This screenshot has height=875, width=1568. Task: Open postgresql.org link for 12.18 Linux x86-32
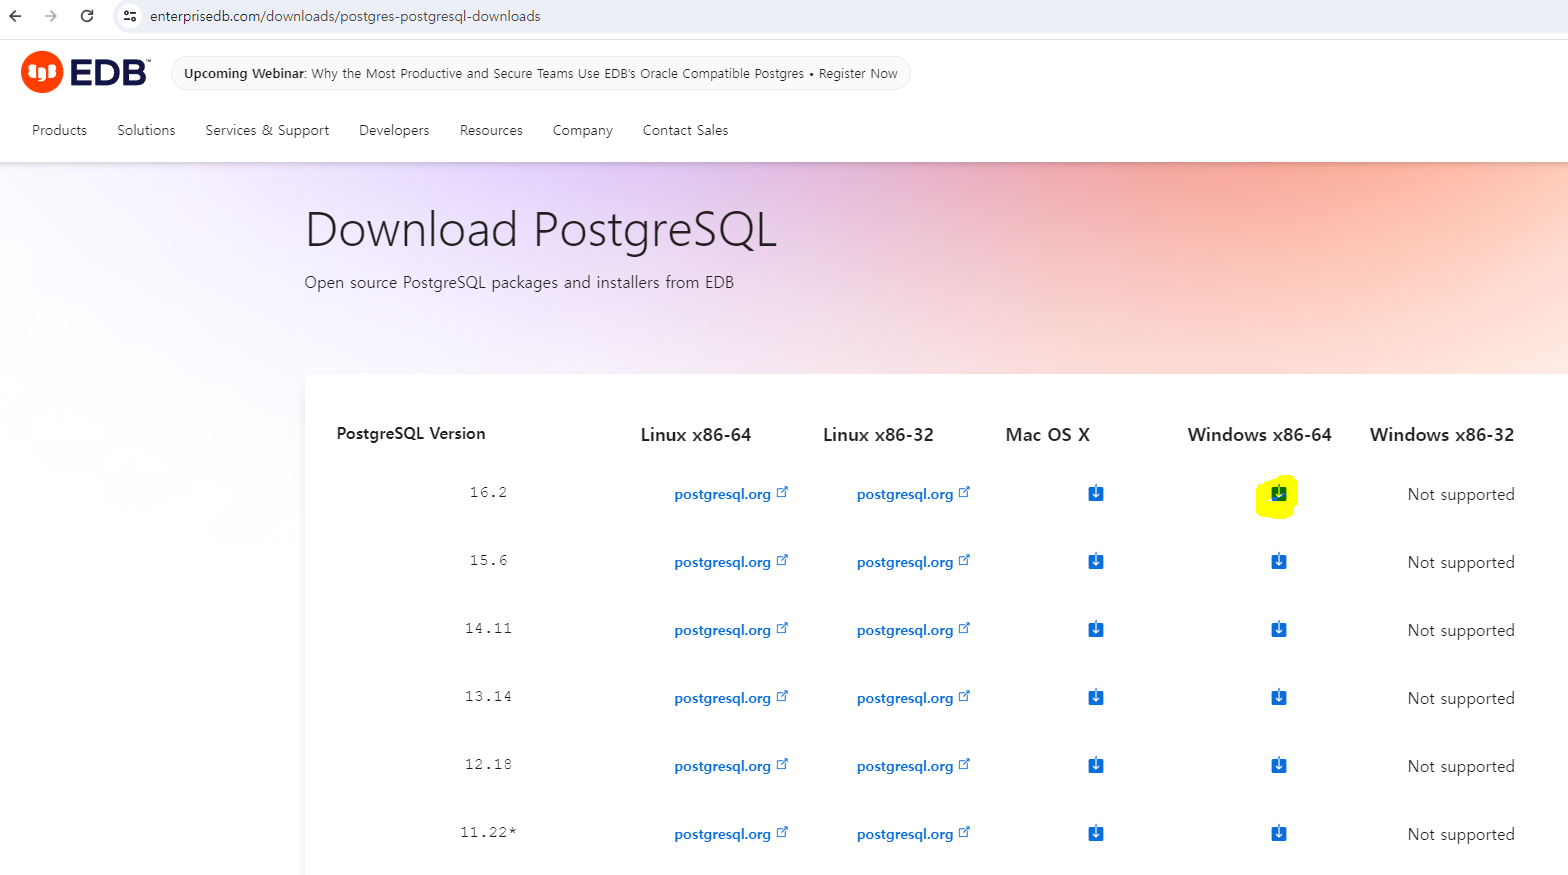tap(913, 766)
